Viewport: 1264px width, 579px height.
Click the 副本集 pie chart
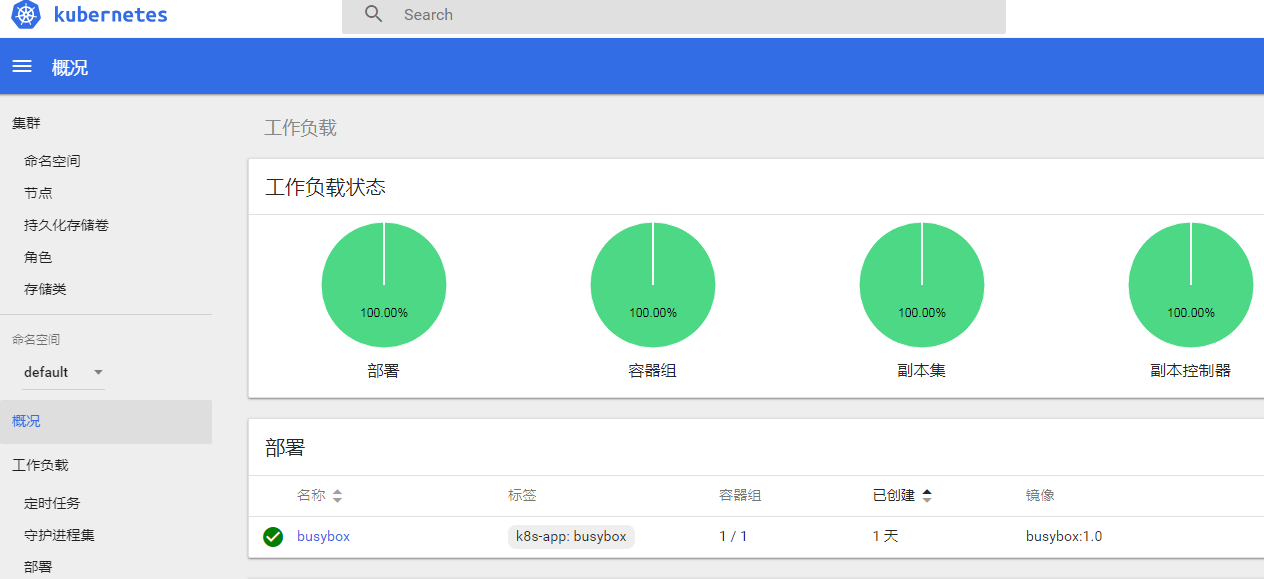tap(922, 285)
